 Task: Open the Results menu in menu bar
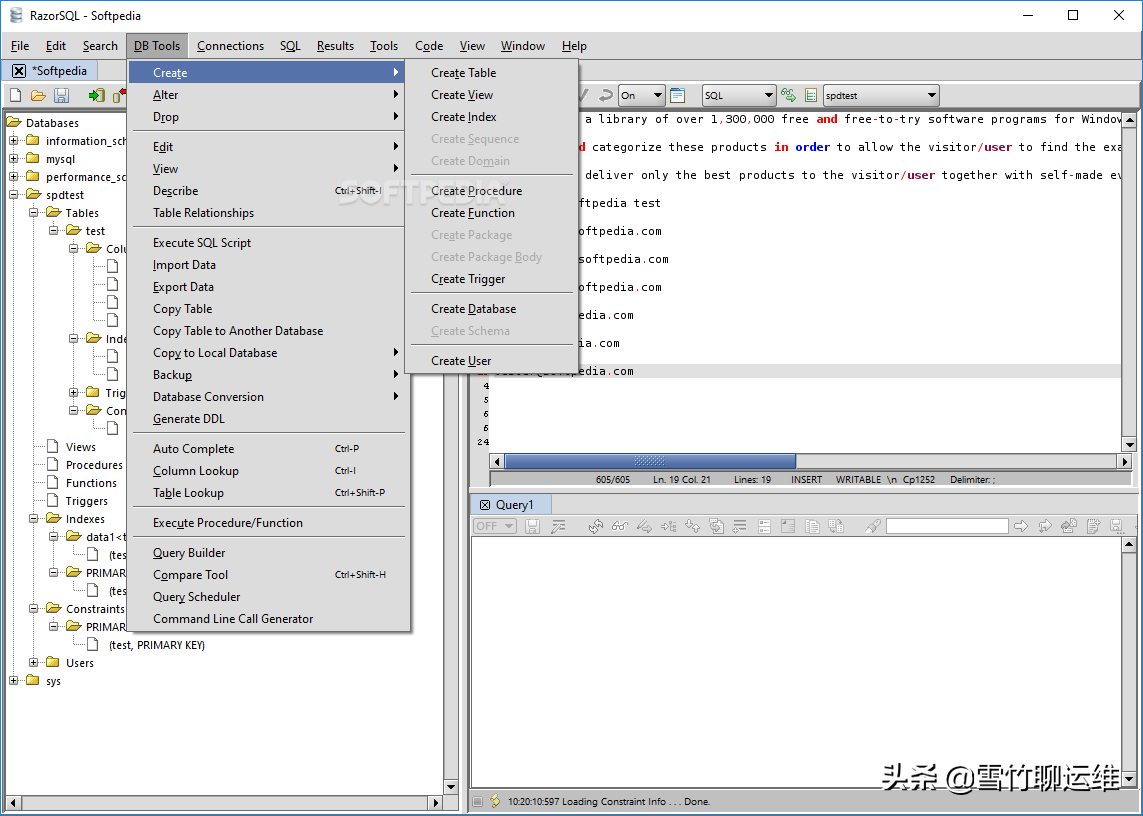335,46
